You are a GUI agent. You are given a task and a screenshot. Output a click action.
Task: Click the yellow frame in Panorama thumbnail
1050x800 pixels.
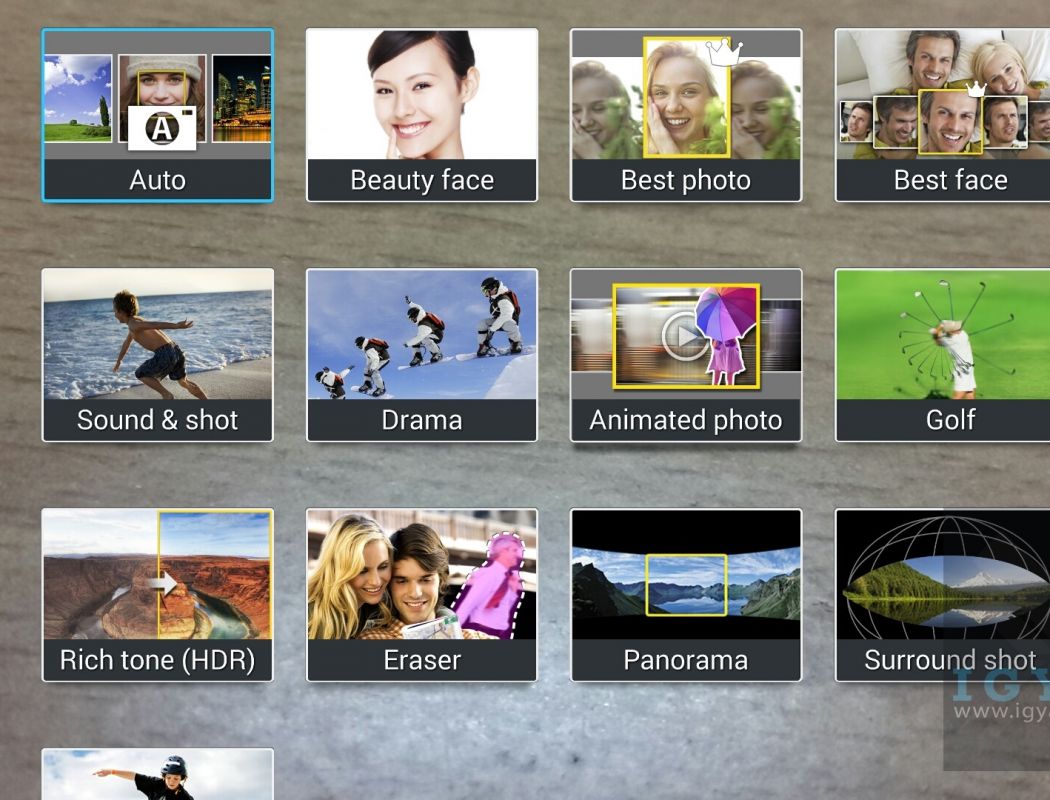[x=685, y=584]
